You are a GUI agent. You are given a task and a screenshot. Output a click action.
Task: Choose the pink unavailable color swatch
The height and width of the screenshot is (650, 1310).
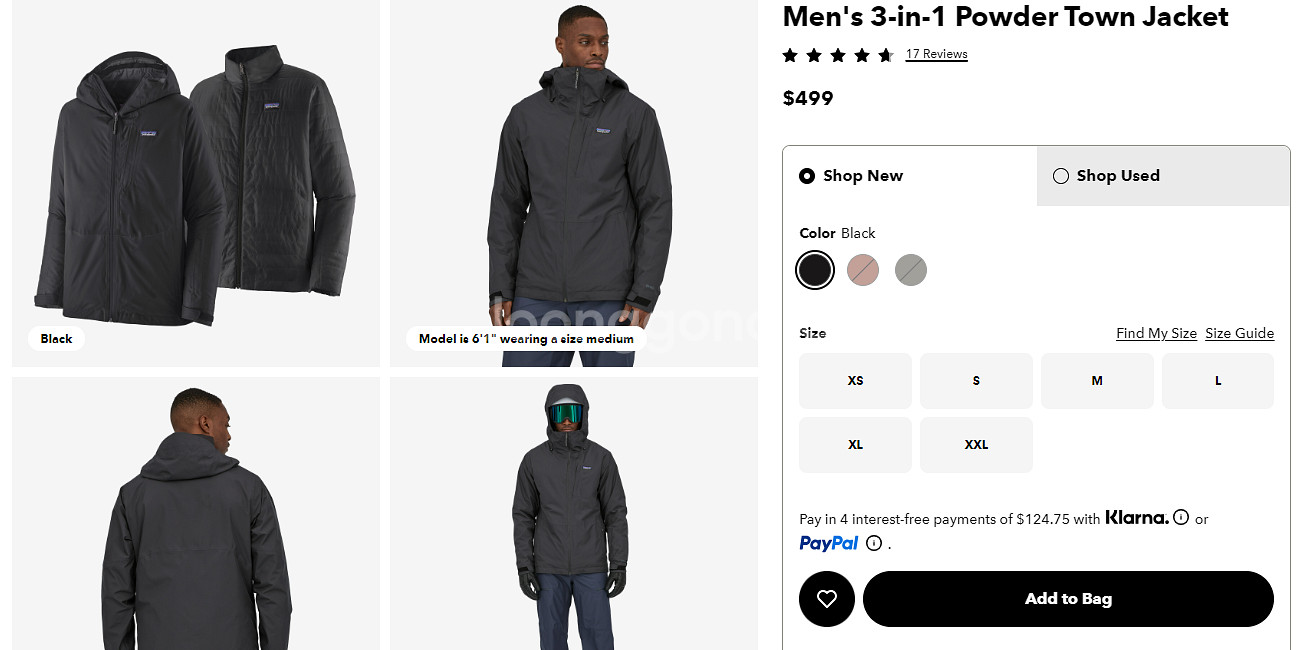pos(863,270)
